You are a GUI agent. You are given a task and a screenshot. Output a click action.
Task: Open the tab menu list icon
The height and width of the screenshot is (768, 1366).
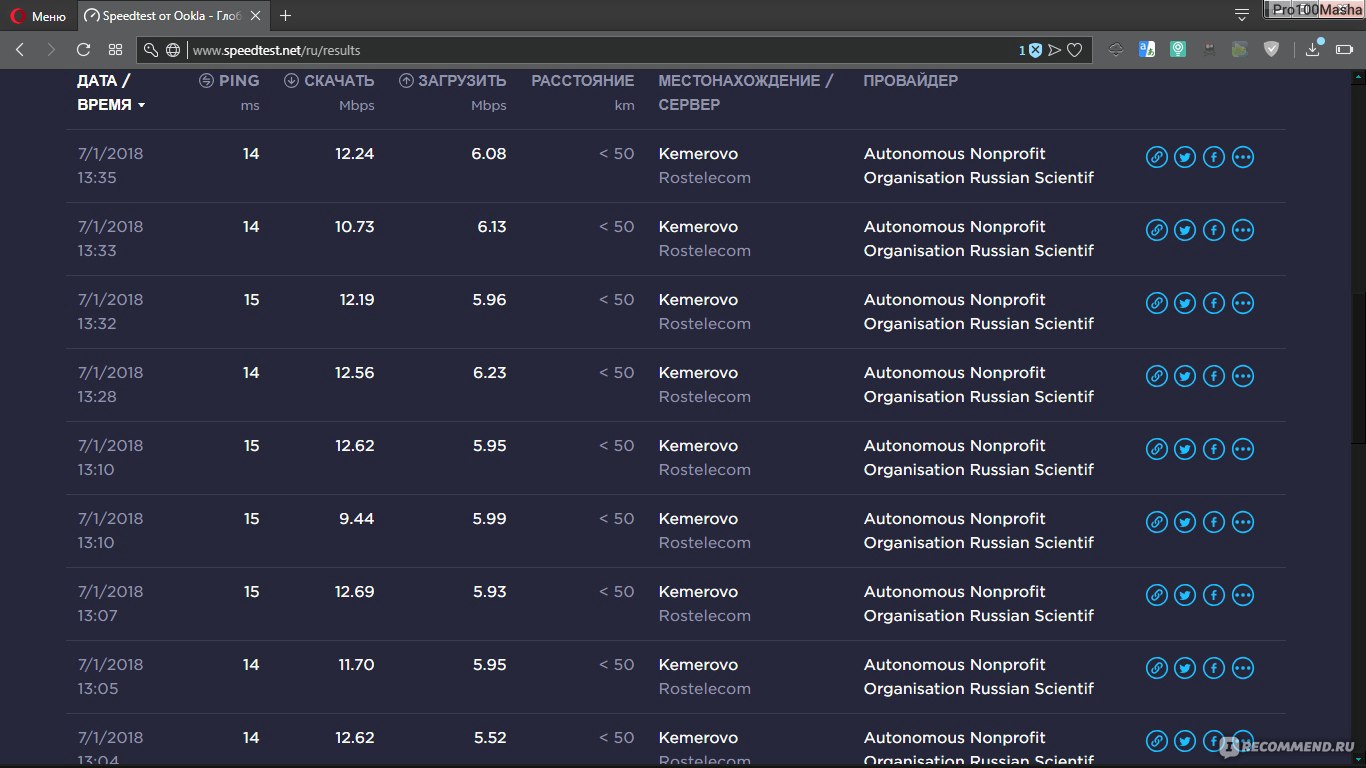(1242, 15)
